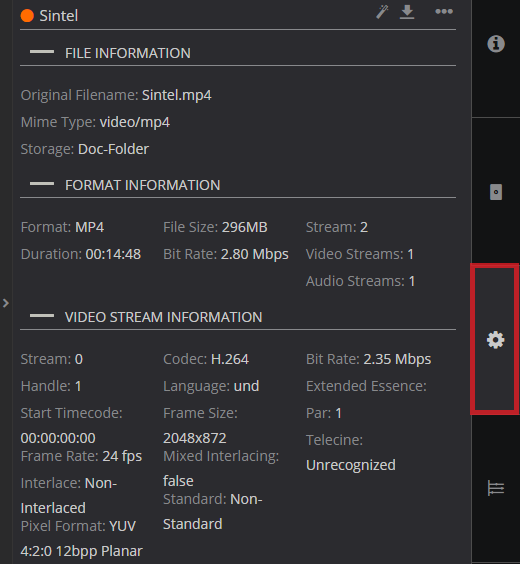The height and width of the screenshot is (564, 520).
Task: Open the file document icon sidebar tab
Action: (x=496, y=192)
